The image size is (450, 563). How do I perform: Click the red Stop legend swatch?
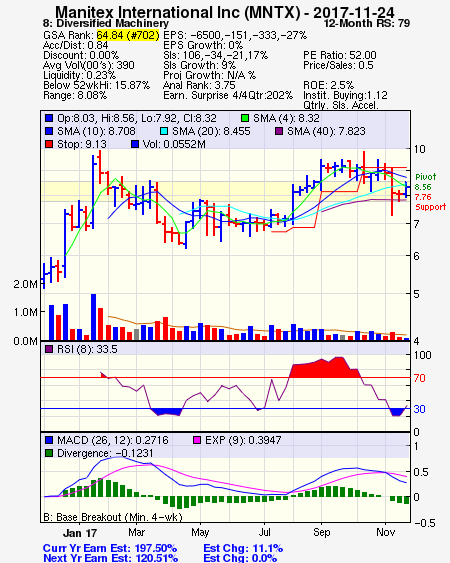click(x=49, y=144)
